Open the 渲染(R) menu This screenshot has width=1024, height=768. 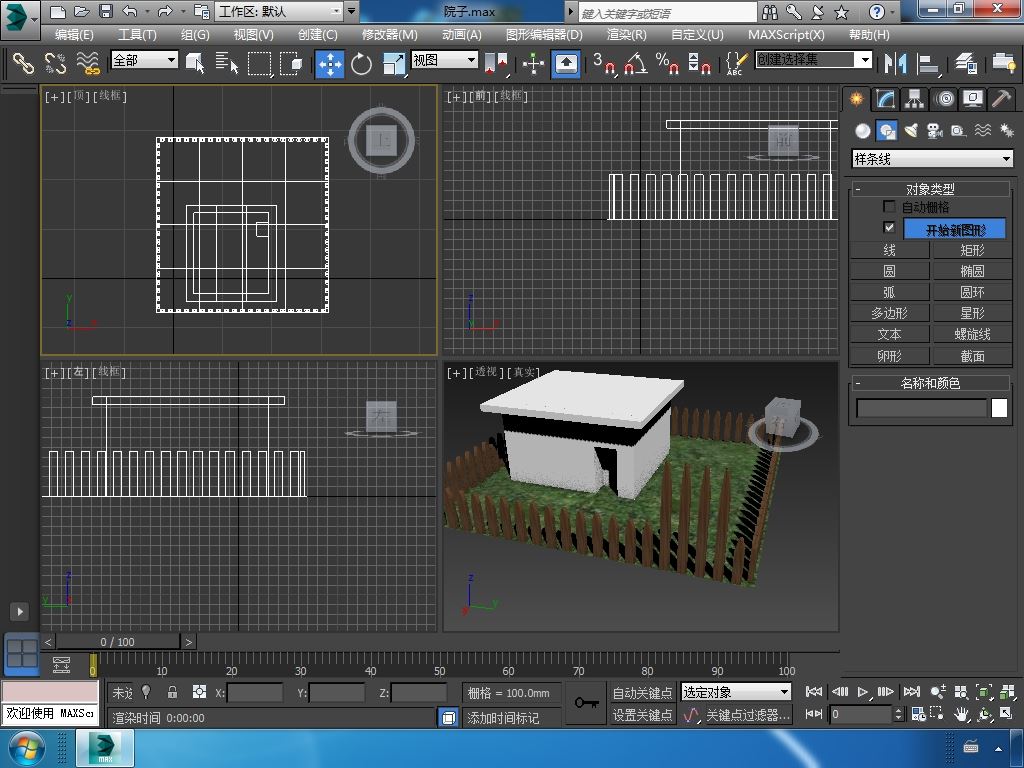626,34
